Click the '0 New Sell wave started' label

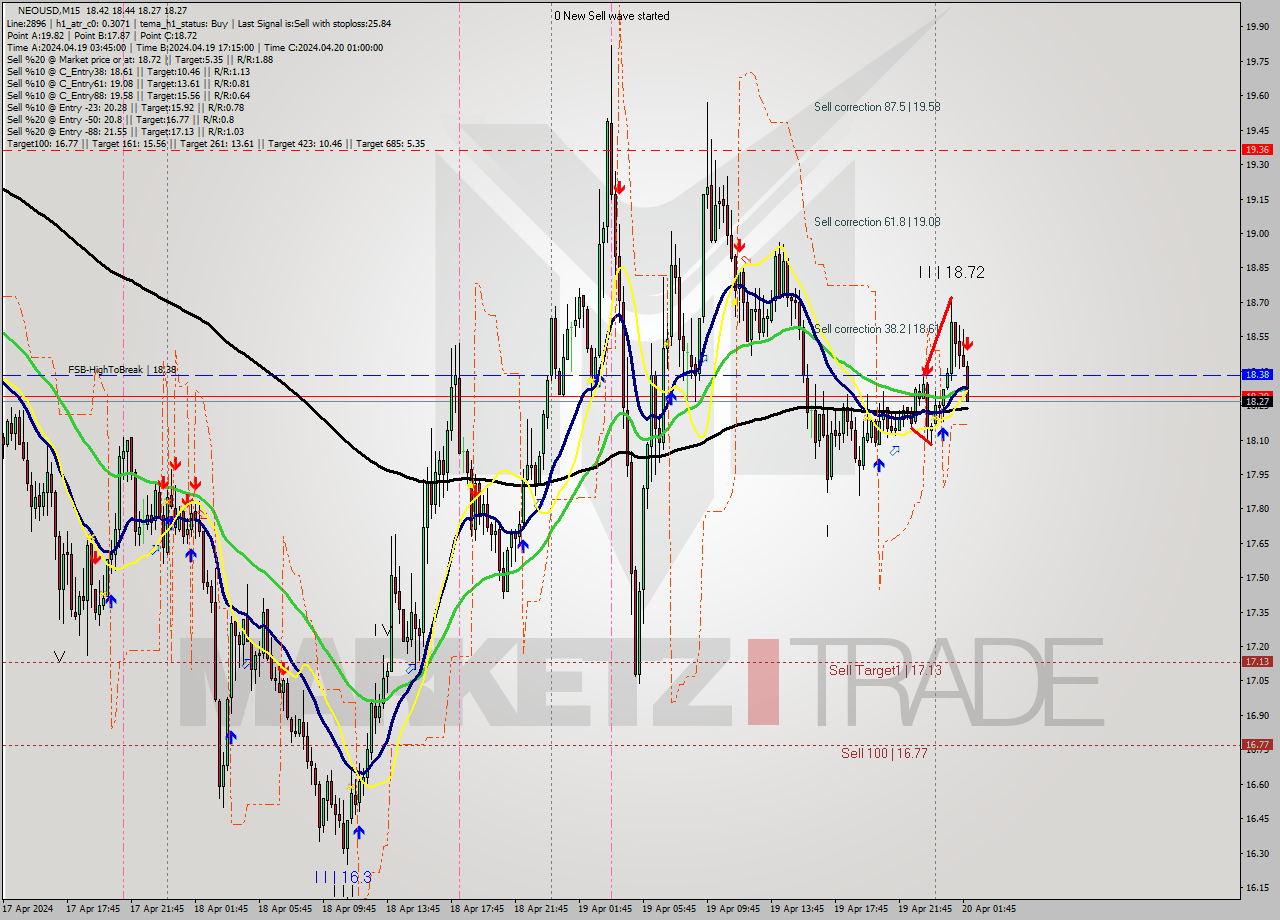pyautogui.click(x=612, y=16)
